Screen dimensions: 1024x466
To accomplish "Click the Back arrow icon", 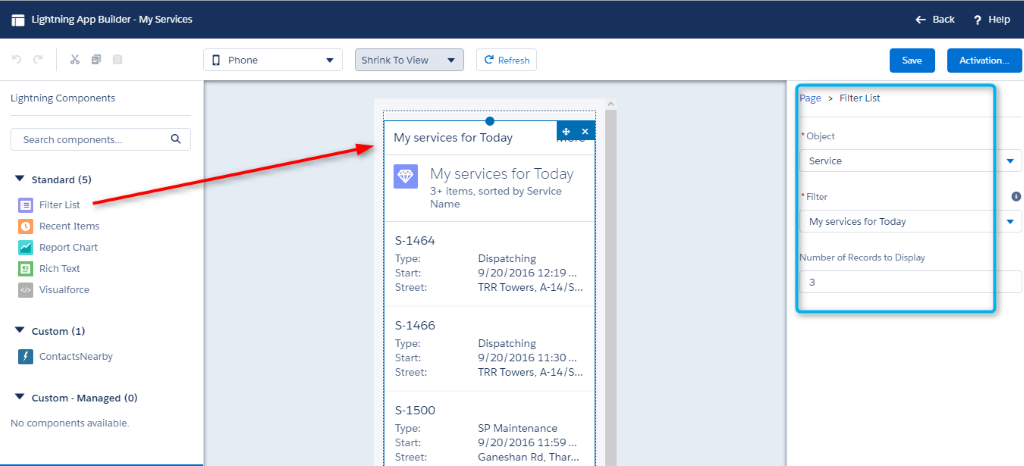I will coord(921,20).
